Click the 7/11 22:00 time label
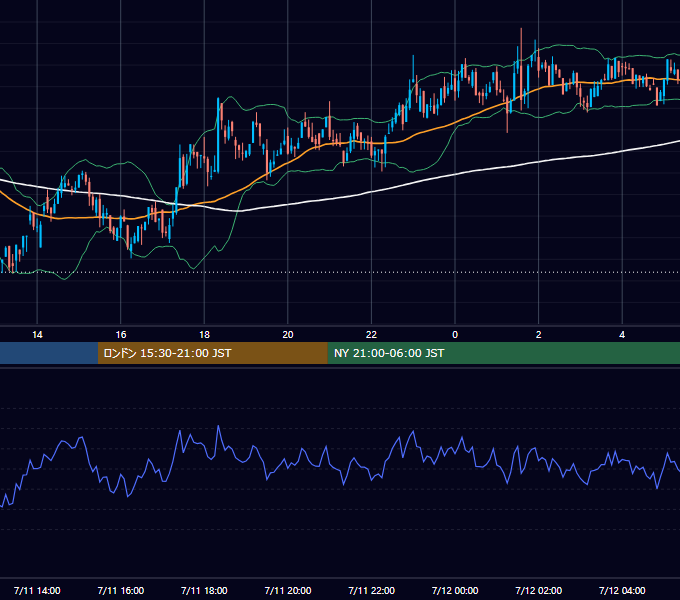Image resolution: width=680 pixels, height=600 pixels. point(372,590)
